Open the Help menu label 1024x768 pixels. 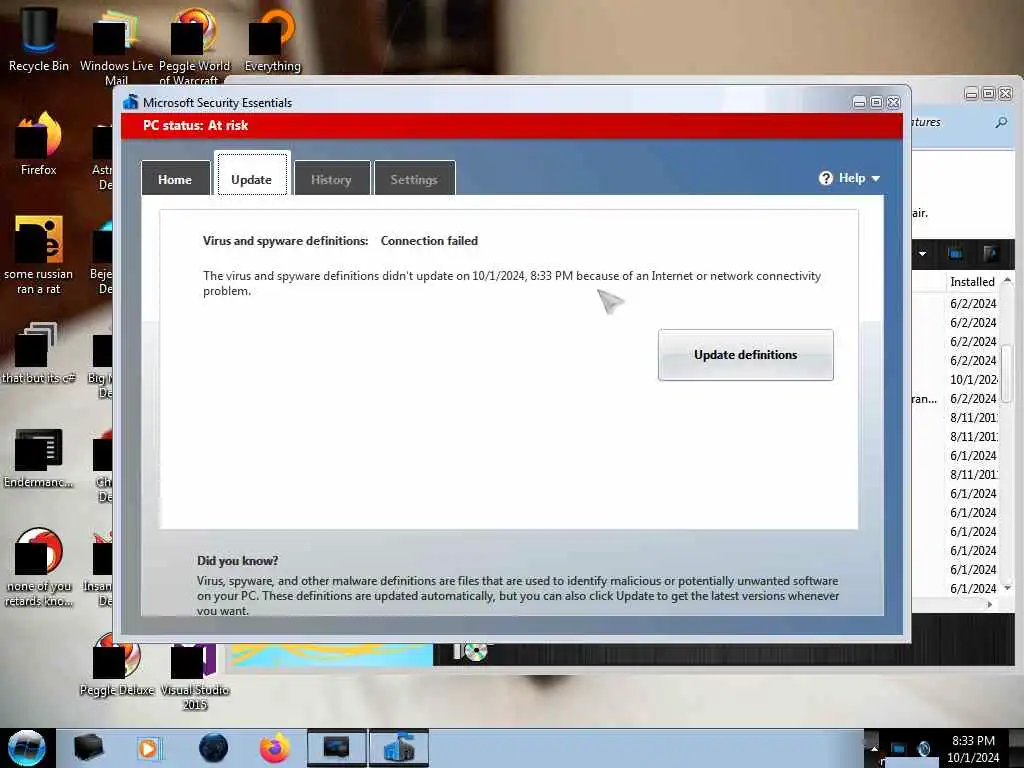(852, 178)
